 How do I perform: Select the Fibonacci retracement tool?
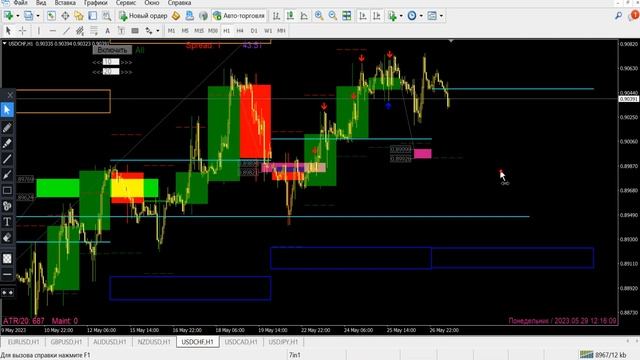click(94, 31)
